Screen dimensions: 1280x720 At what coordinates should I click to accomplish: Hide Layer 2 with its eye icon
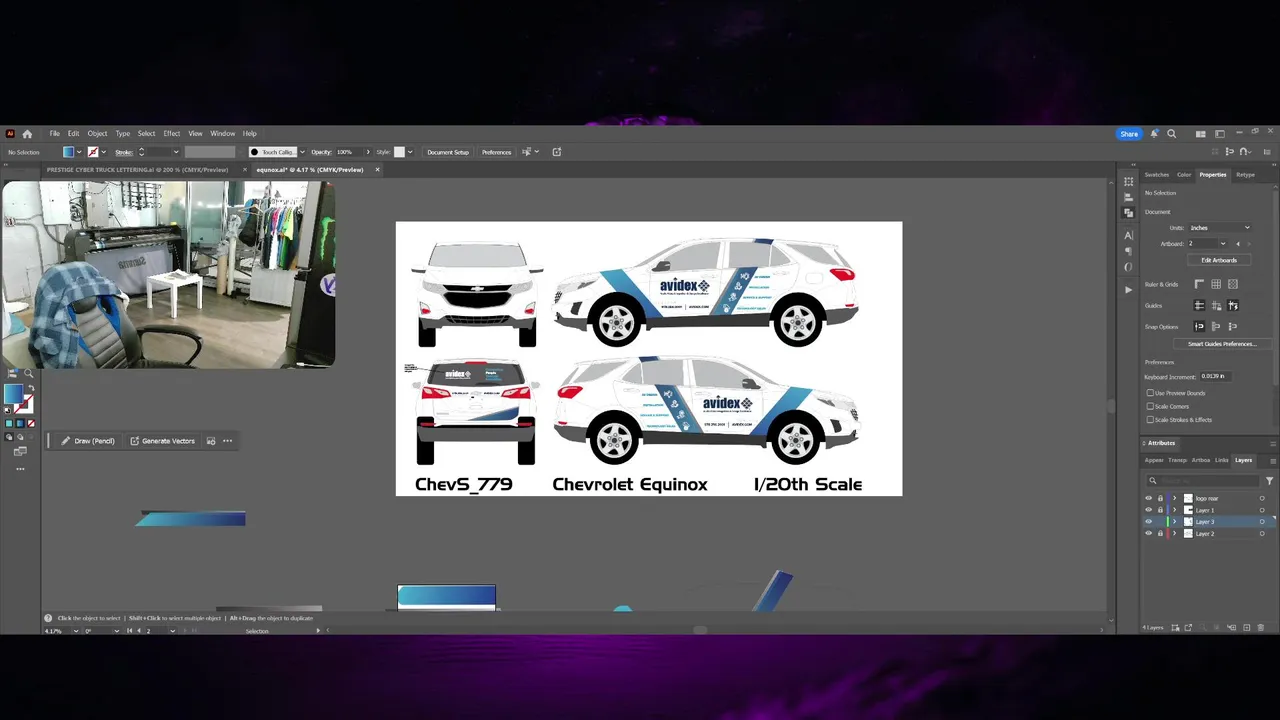[1148, 533]
